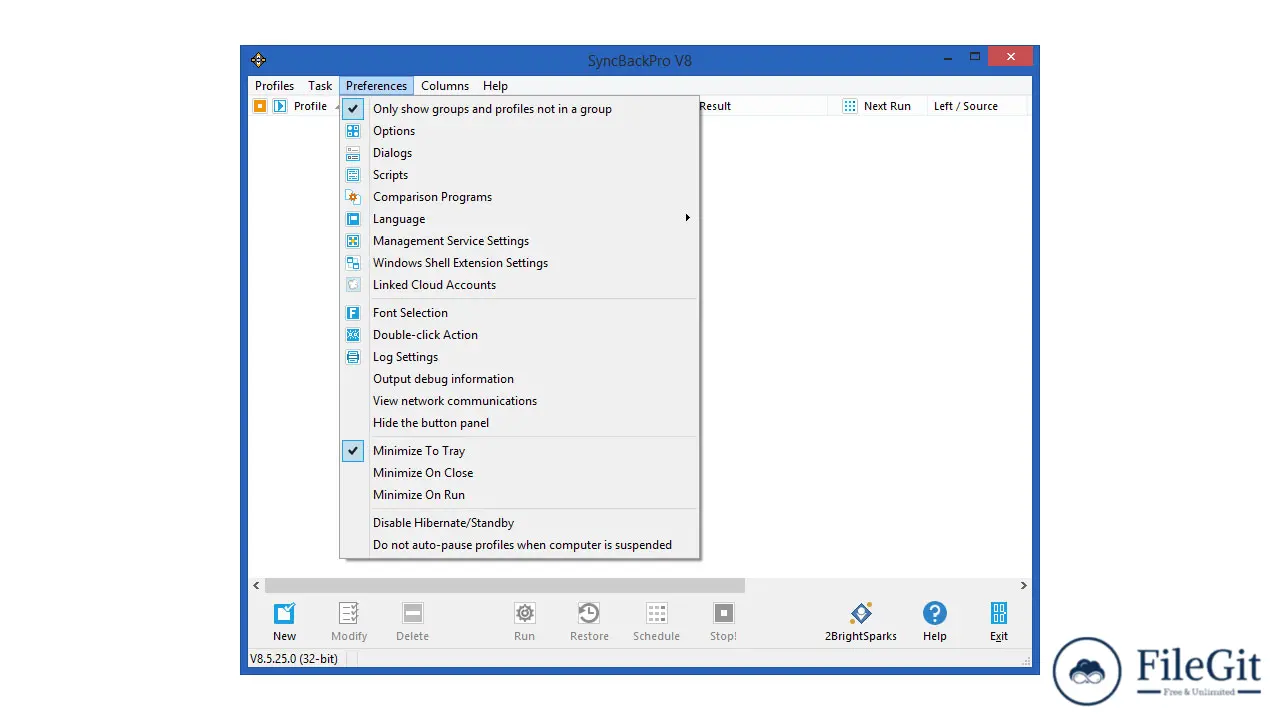Screen dimensions: 1280x720
Task: Click the Windows Shell Extension Settings icon
Action: 353,263
